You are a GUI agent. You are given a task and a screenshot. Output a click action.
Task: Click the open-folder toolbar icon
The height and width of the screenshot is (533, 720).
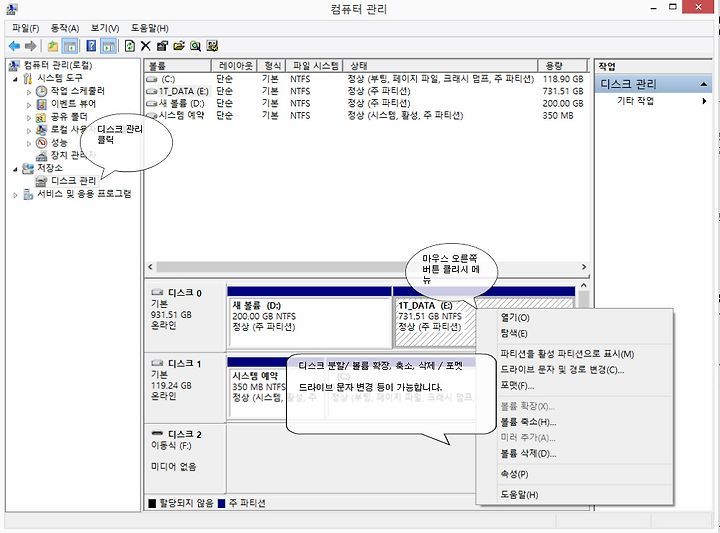[179, 46]
